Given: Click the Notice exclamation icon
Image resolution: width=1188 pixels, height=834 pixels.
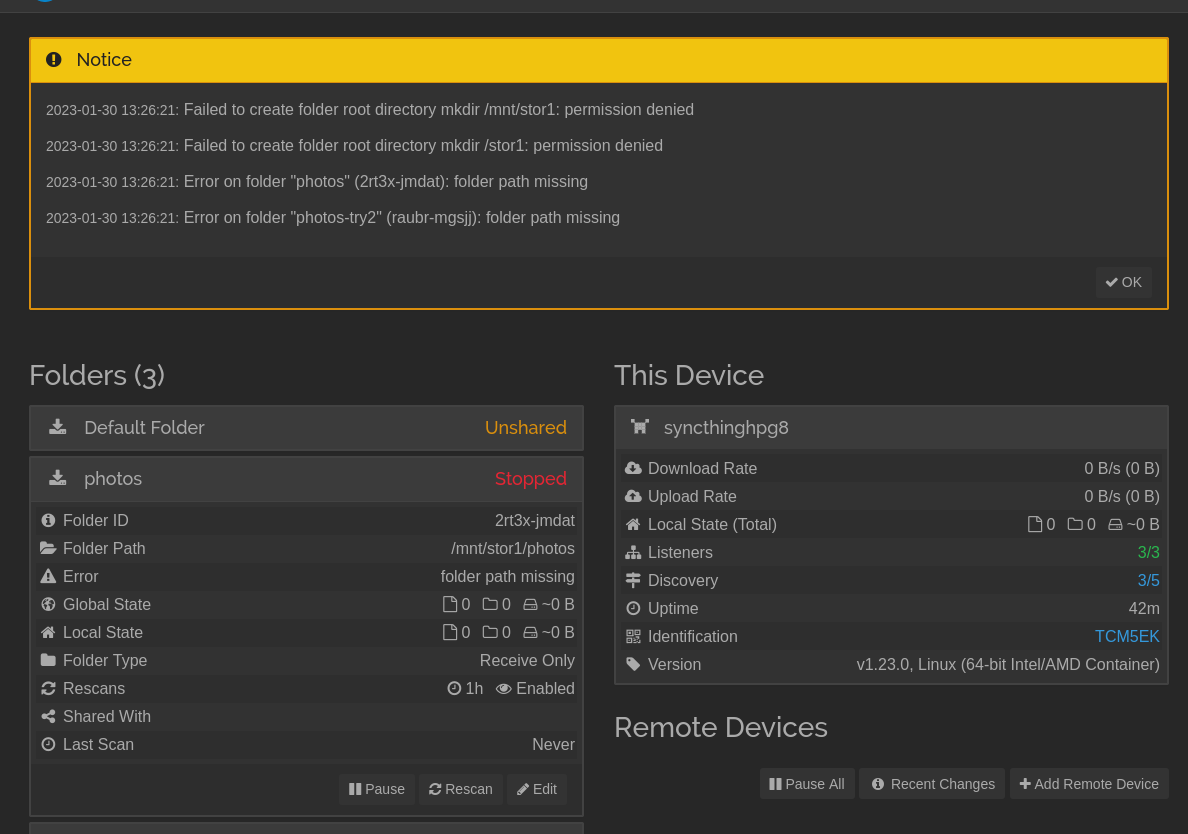Looking at the screenshot, I should click(54, 60).
